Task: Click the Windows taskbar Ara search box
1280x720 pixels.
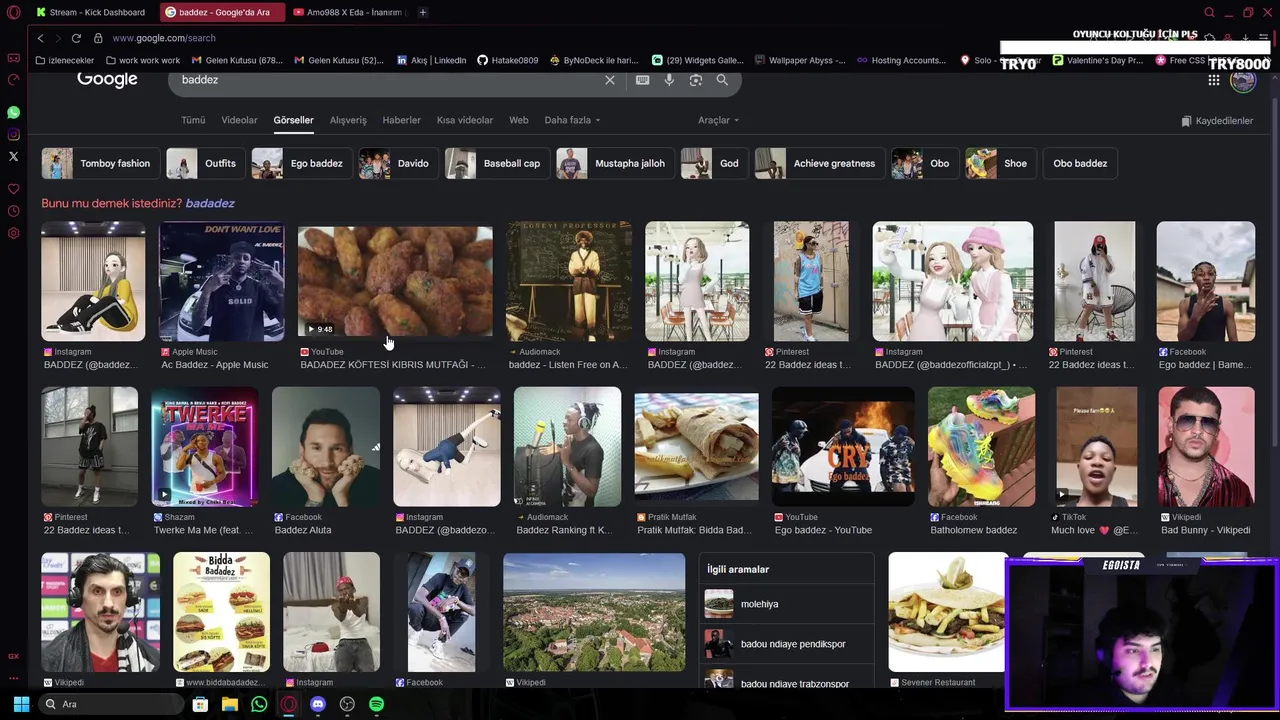Action: [111, 704]
